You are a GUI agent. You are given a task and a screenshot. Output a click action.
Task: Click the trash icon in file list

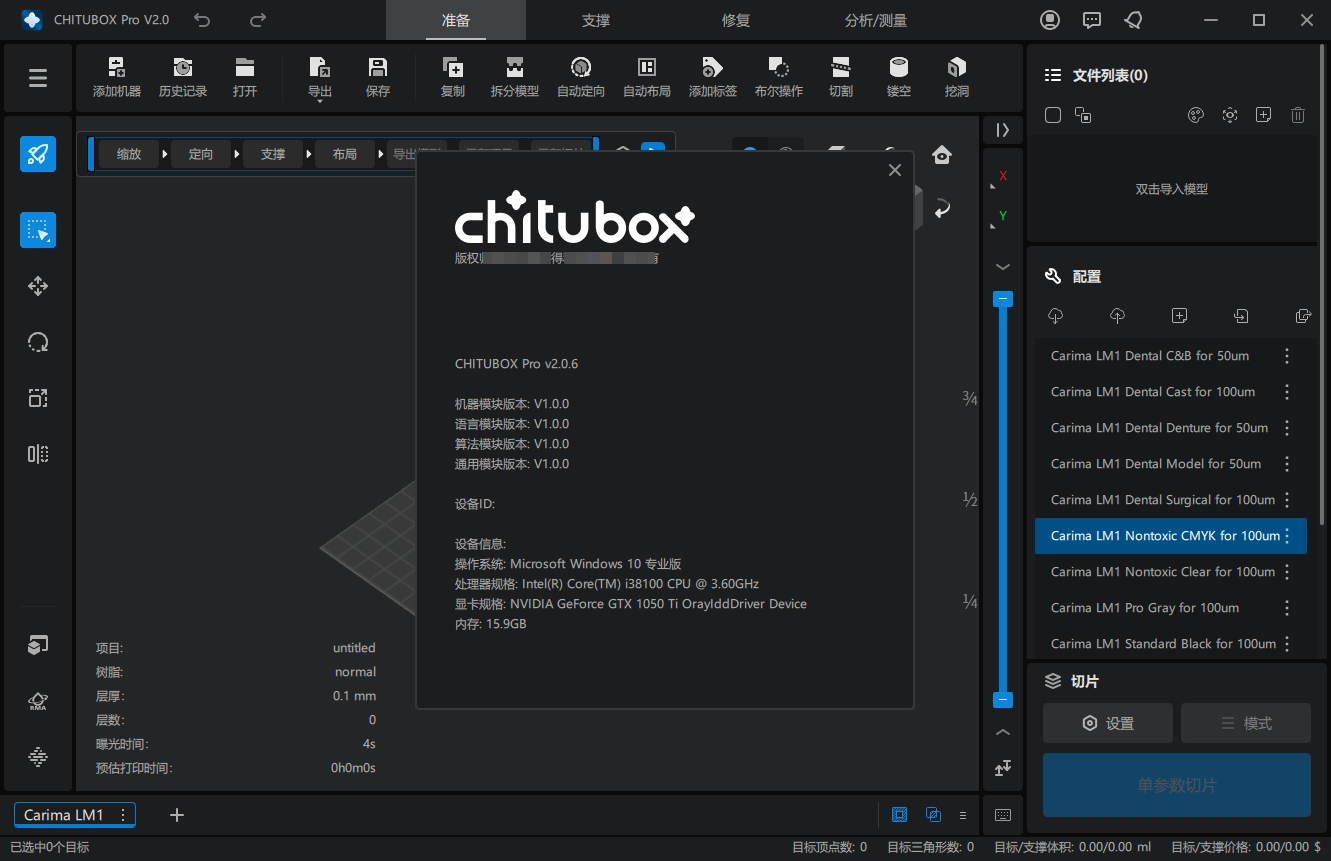pos(1298,115)
